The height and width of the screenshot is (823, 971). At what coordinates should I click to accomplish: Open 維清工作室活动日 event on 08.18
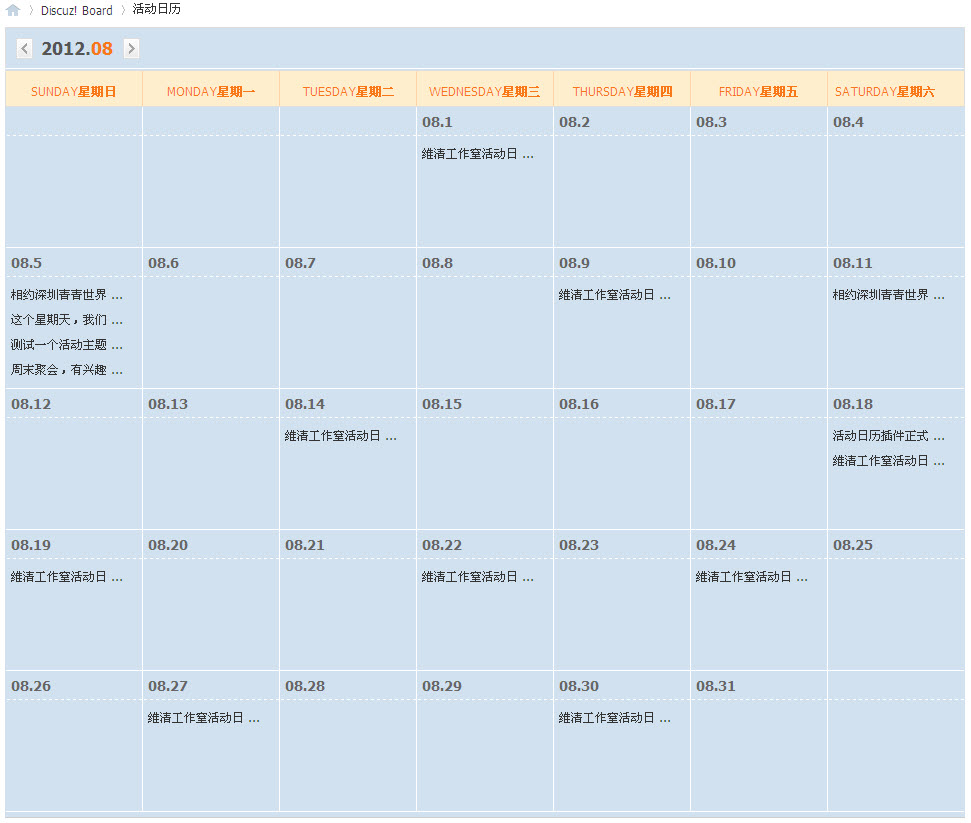889,461
